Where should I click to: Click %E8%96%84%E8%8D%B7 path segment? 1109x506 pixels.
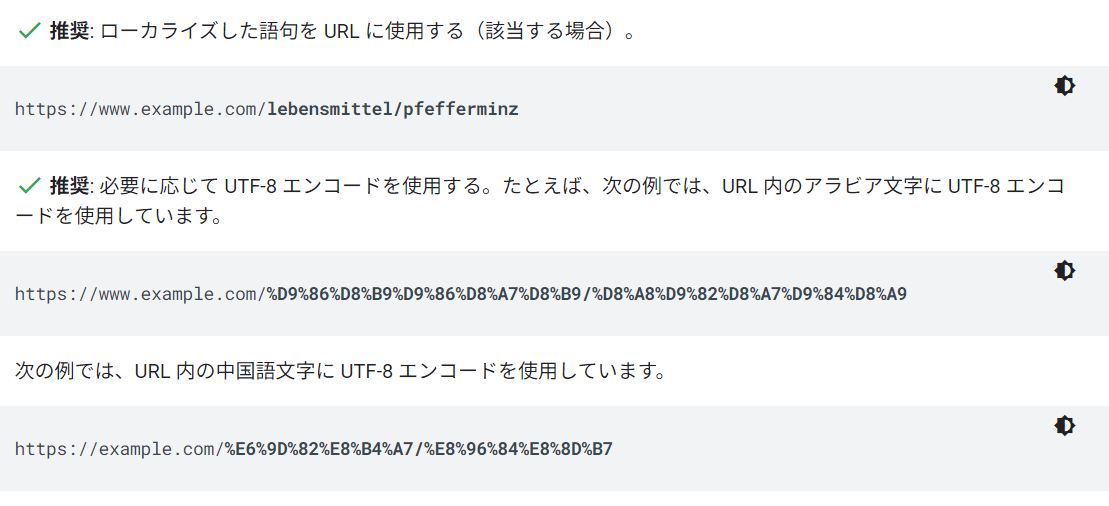coord(518,449)
